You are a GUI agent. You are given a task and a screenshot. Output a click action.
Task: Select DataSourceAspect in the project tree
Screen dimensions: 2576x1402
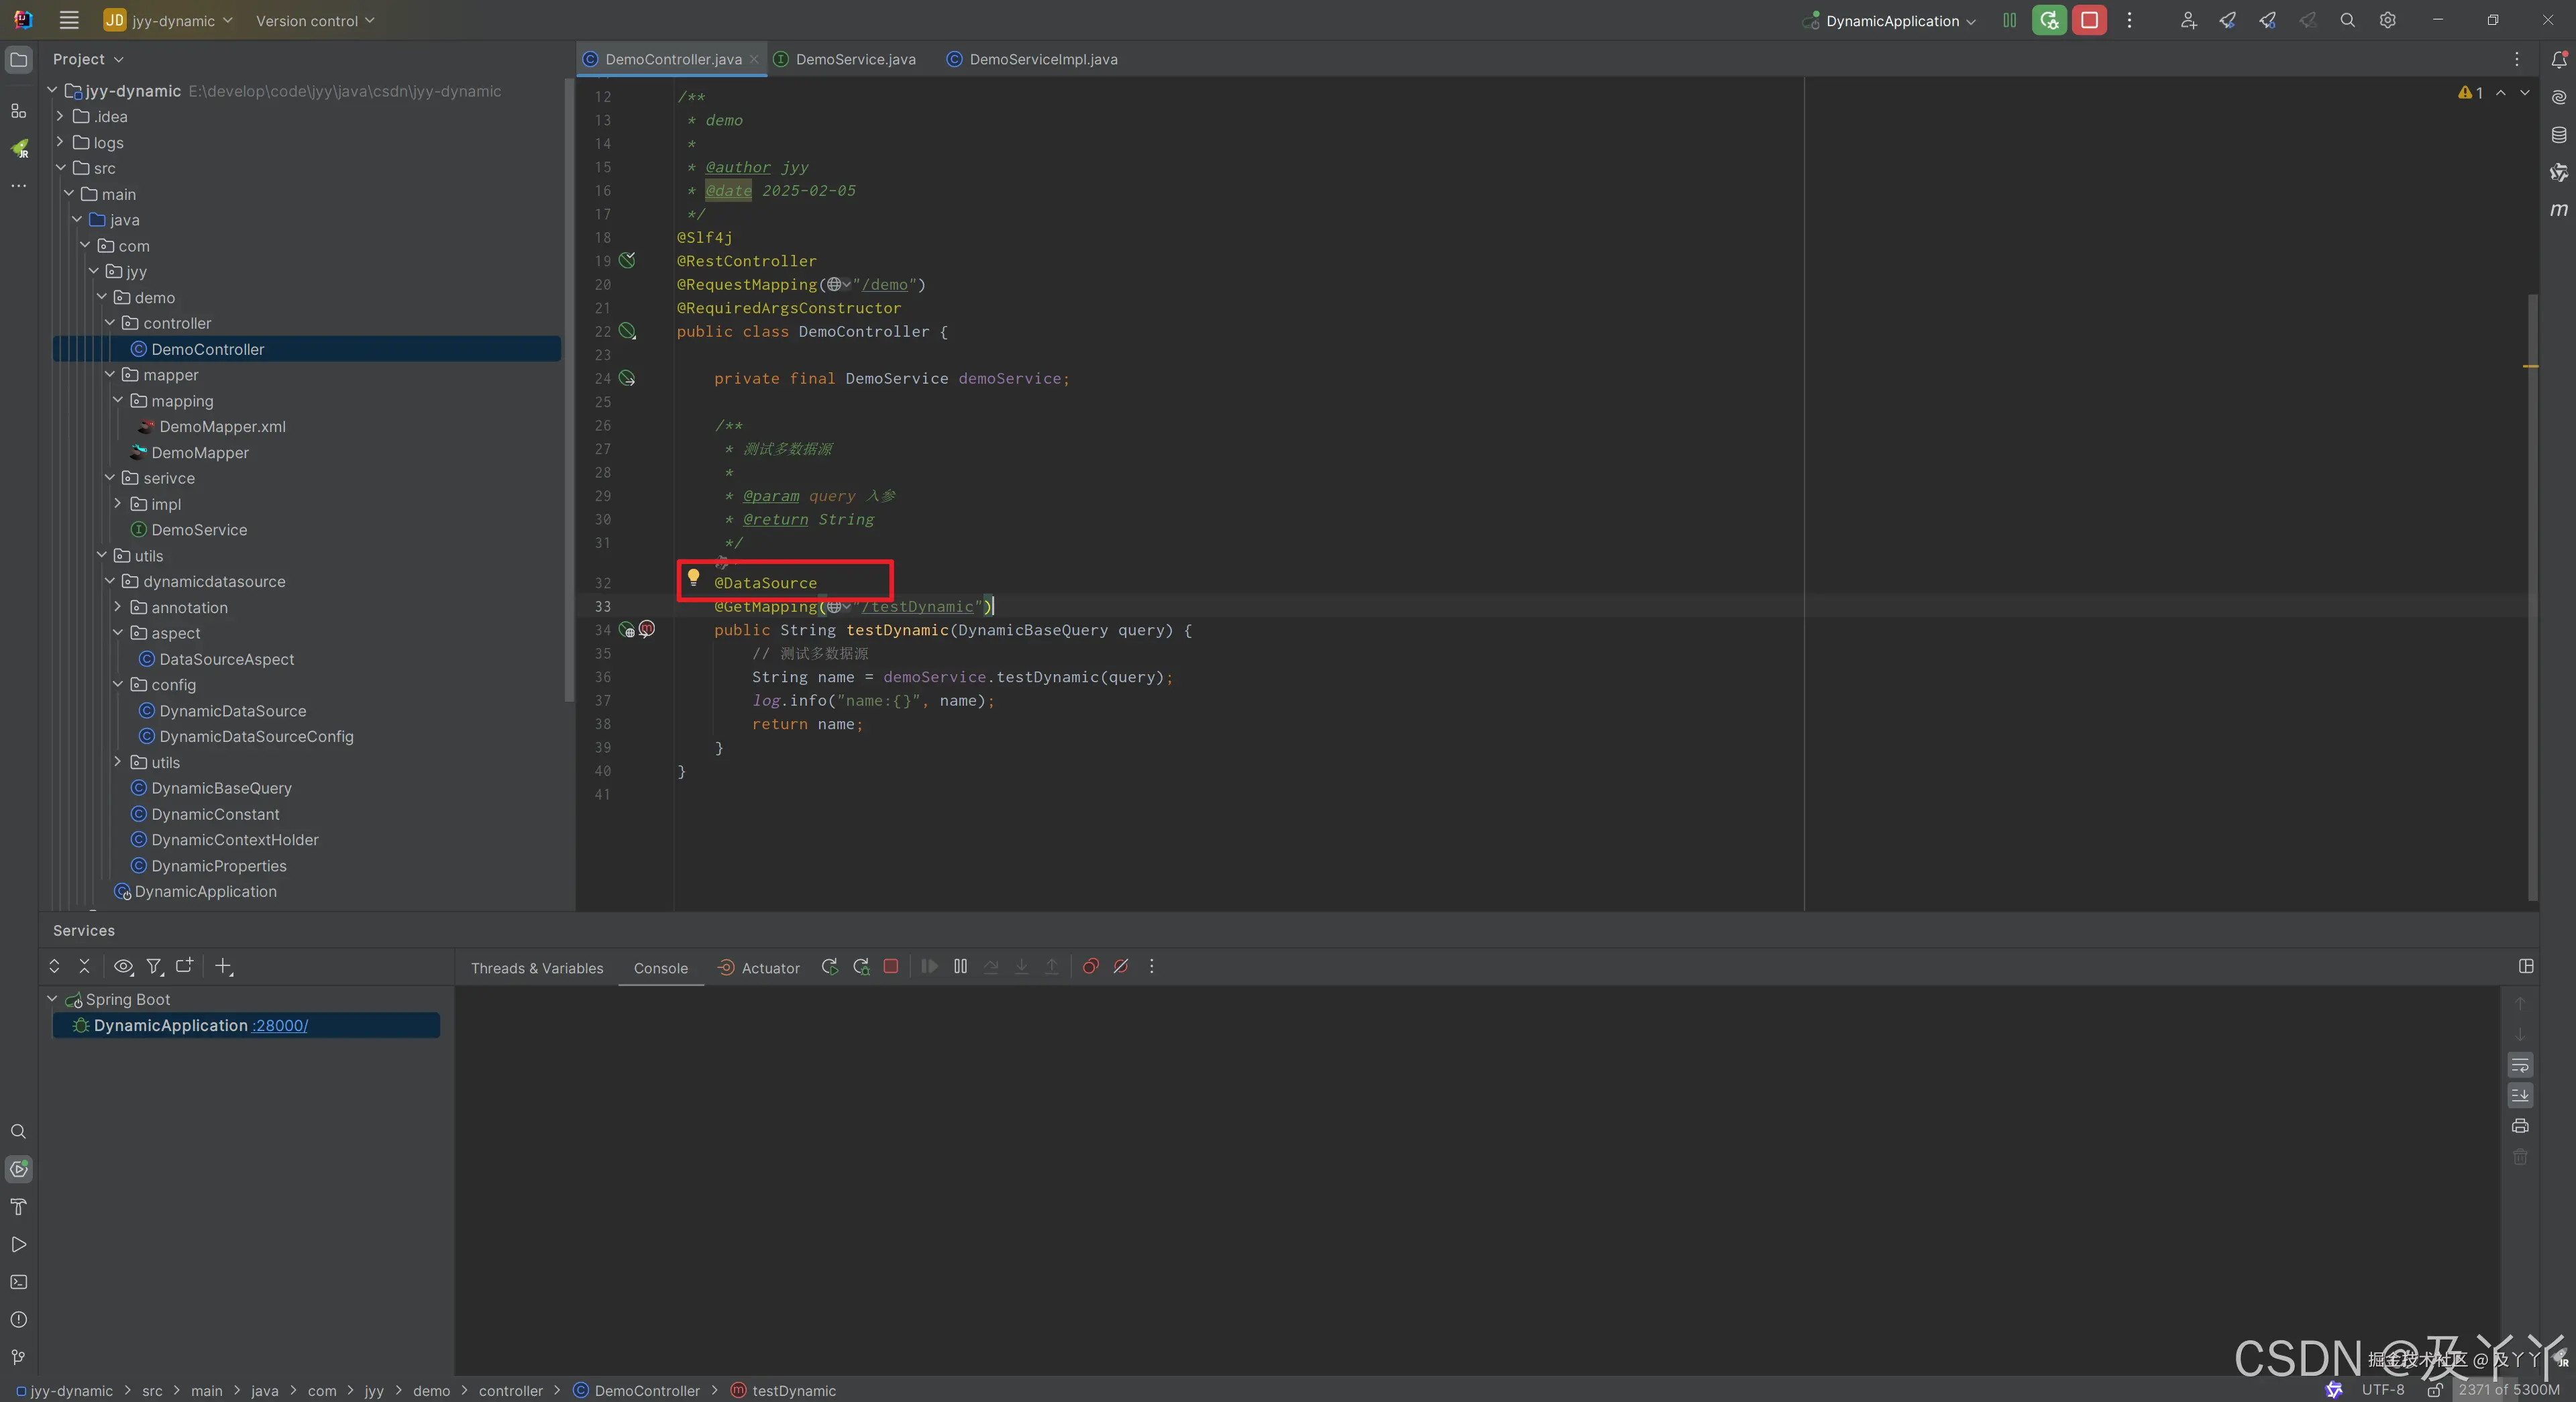point(226,659)
